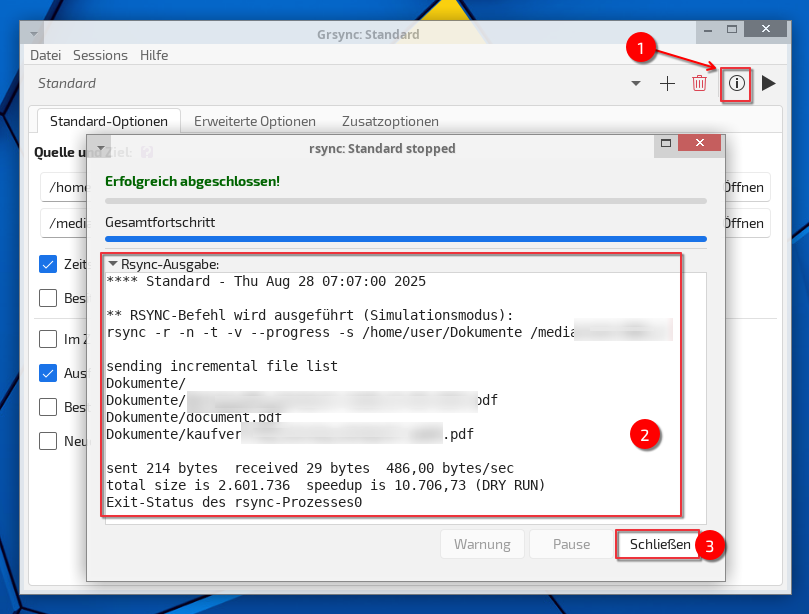Screen dimensions: 809x614
Task: Close the Grsync main window
Action: [x=766, y=29]
